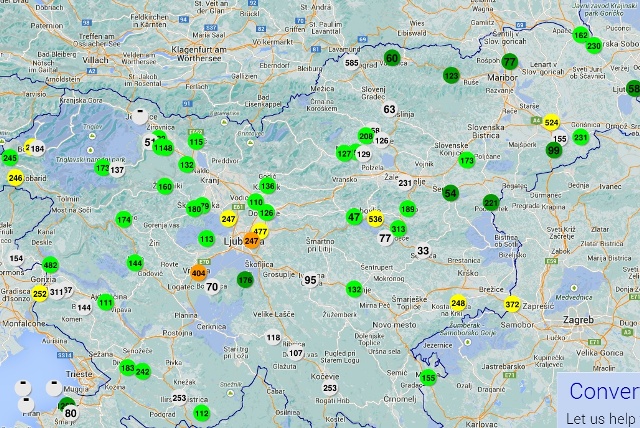Select the yellow 477 marker above Ljubljana
This screenshot has width=640, height=428.
[x=260, y=231]
